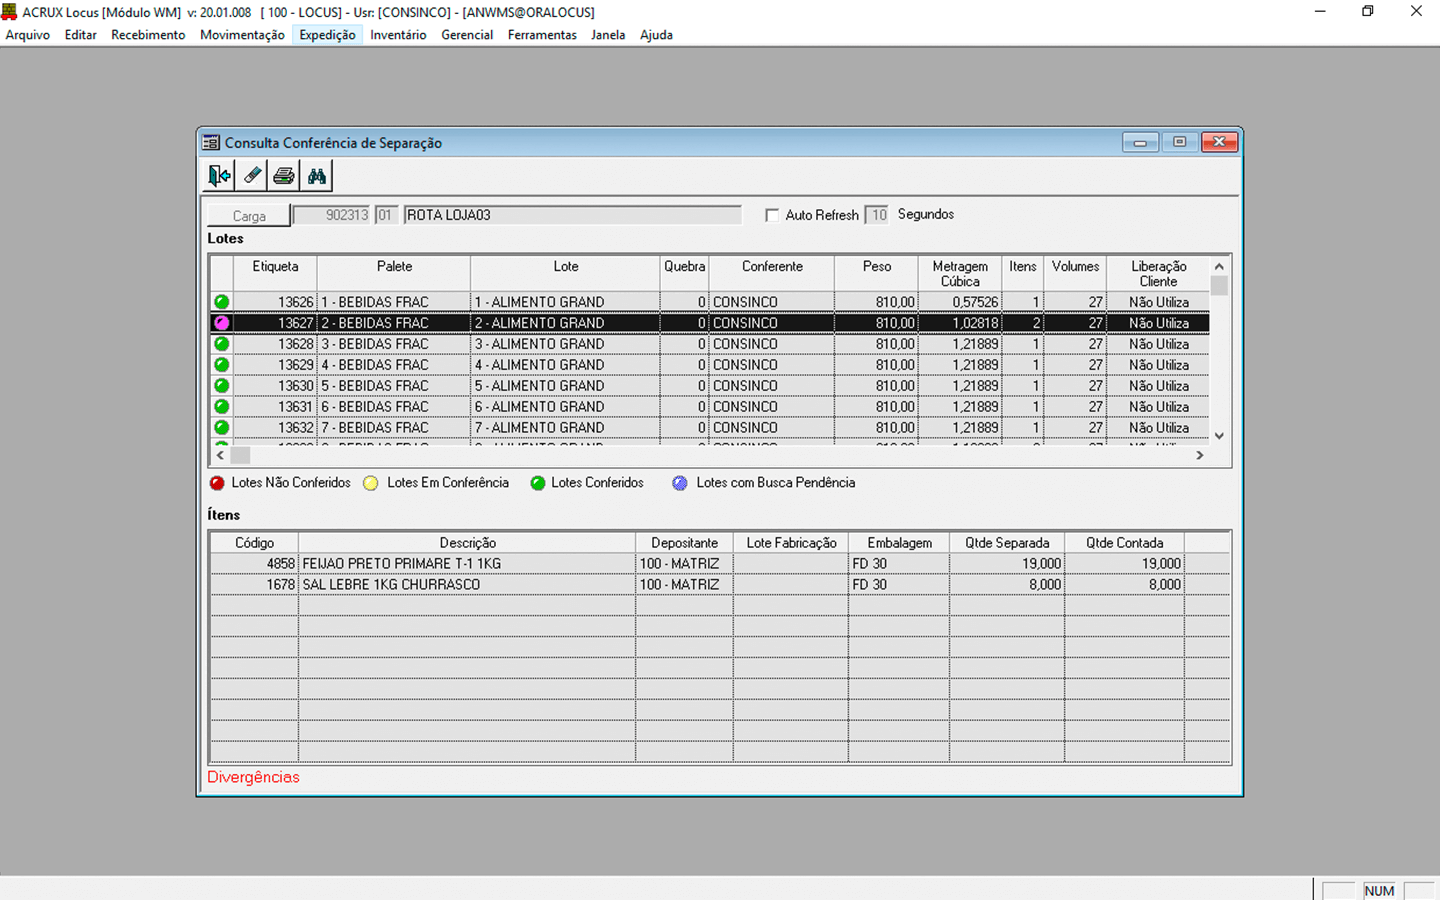Click the green status icon for label 13626
This screenshot has width=1440, height=900.
point(222,302)
